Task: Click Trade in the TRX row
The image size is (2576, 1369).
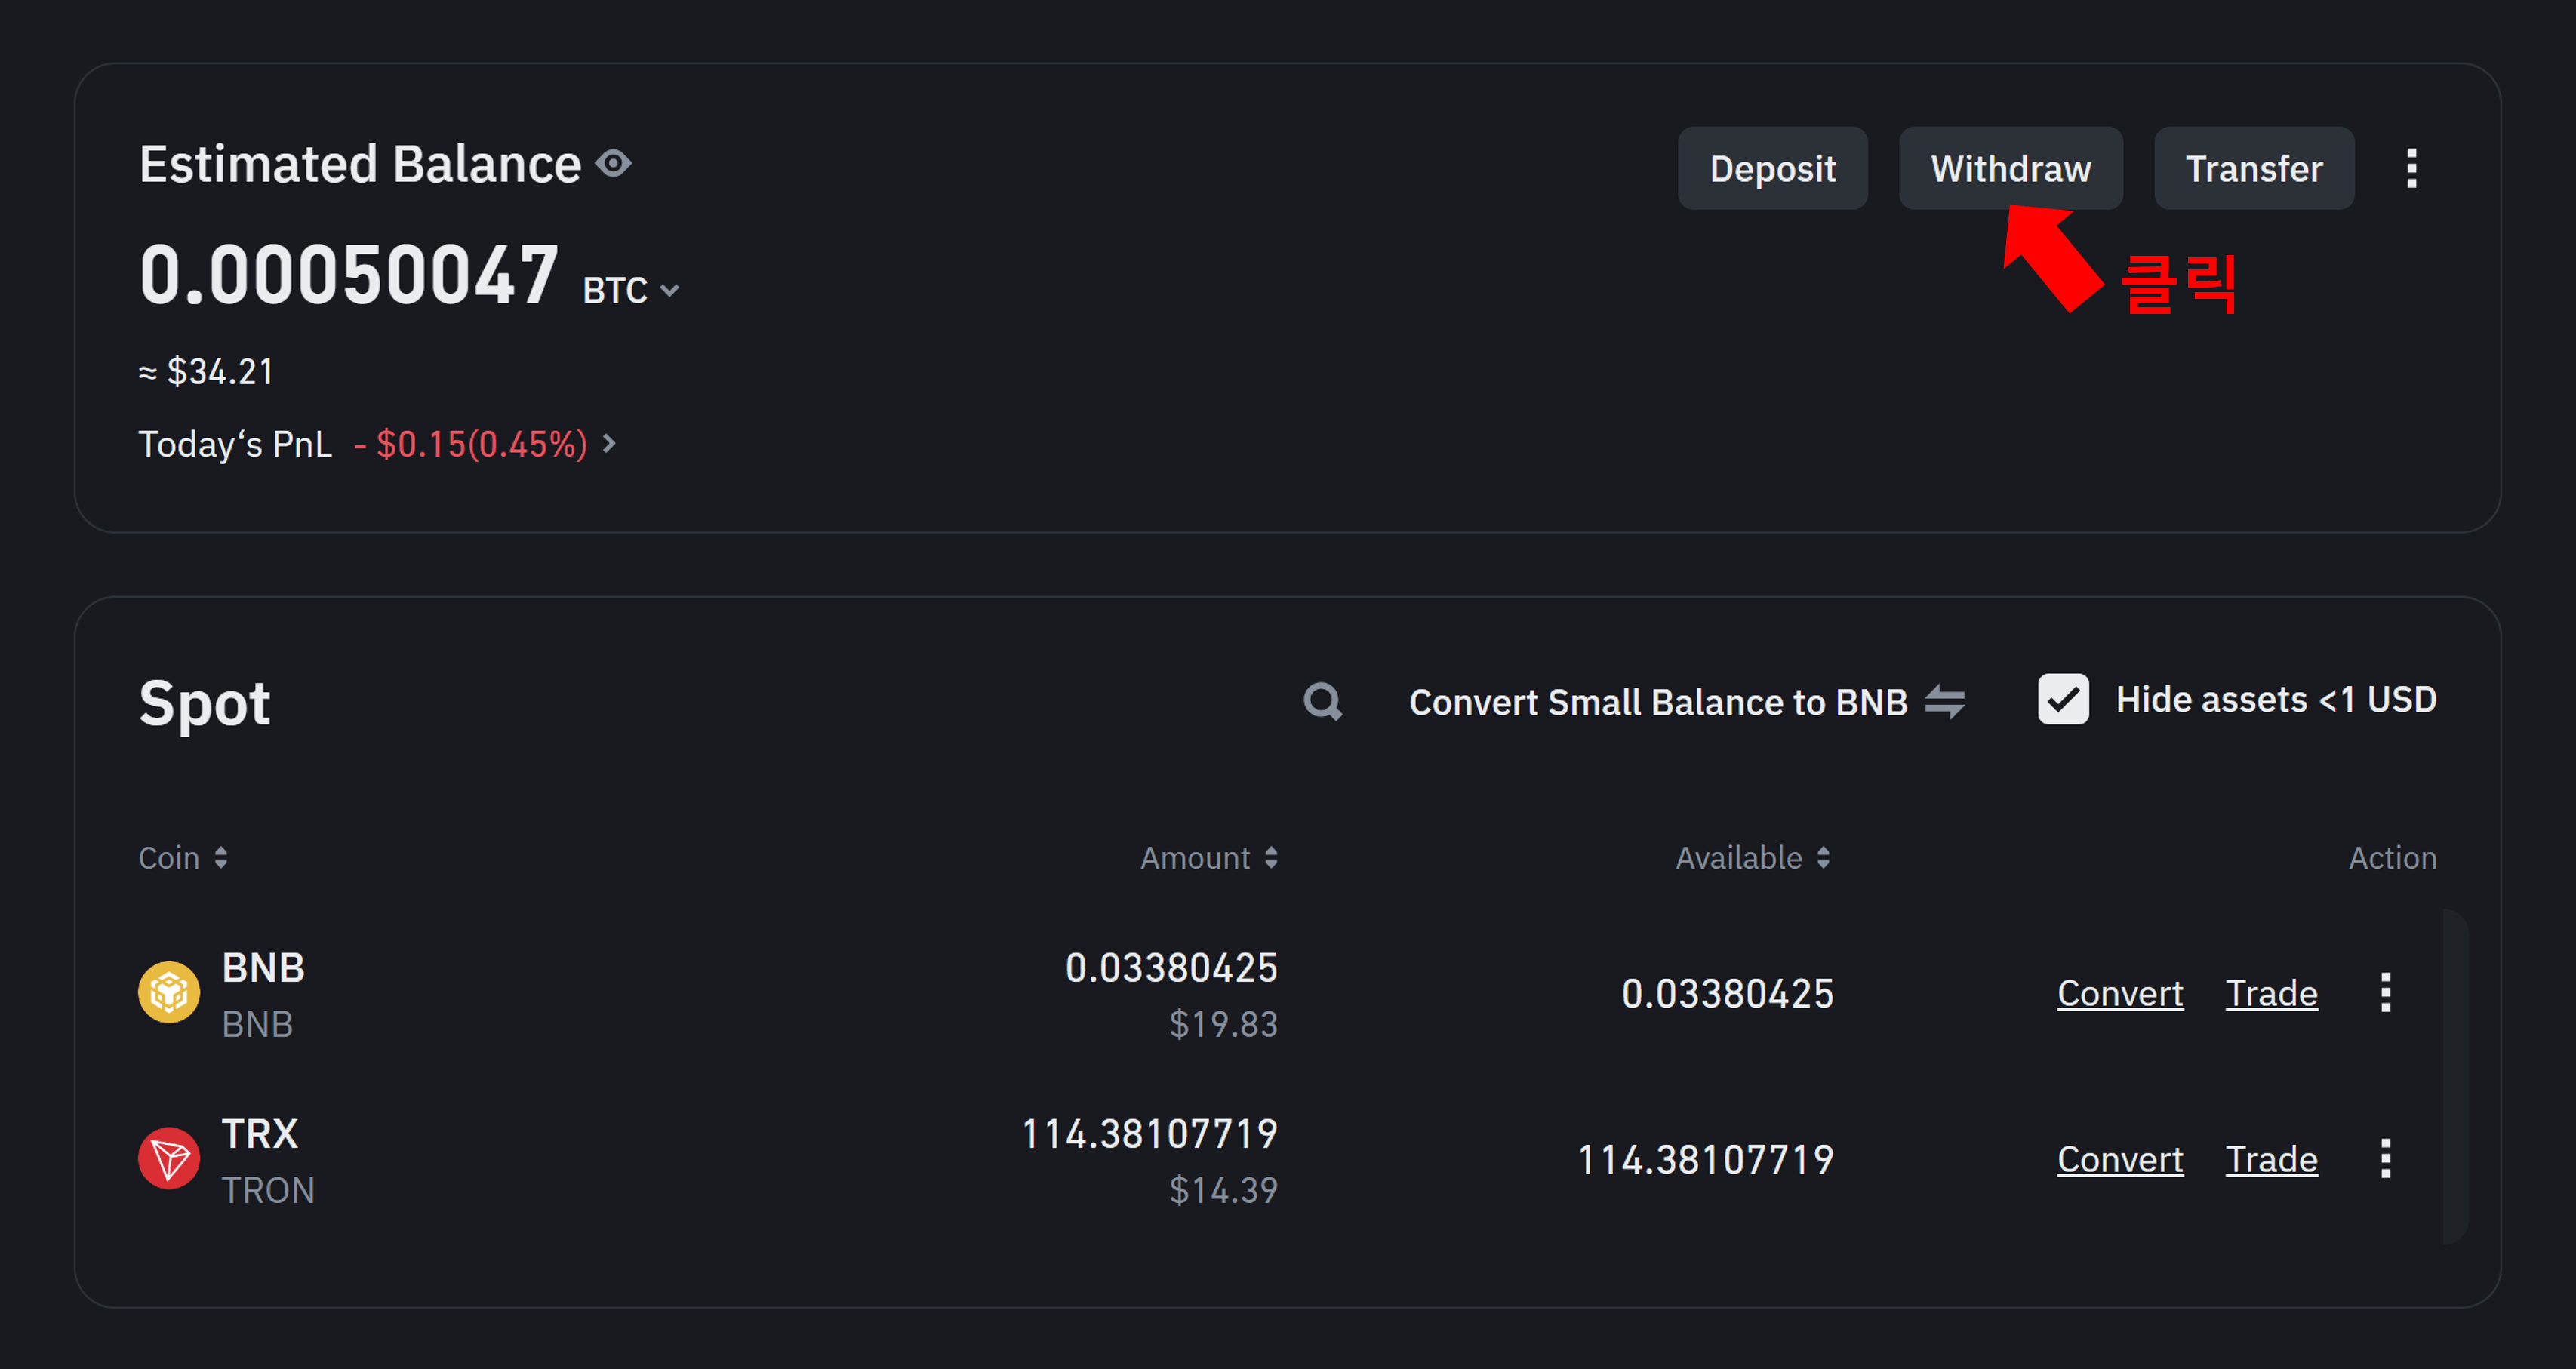Action: 2270,1159
